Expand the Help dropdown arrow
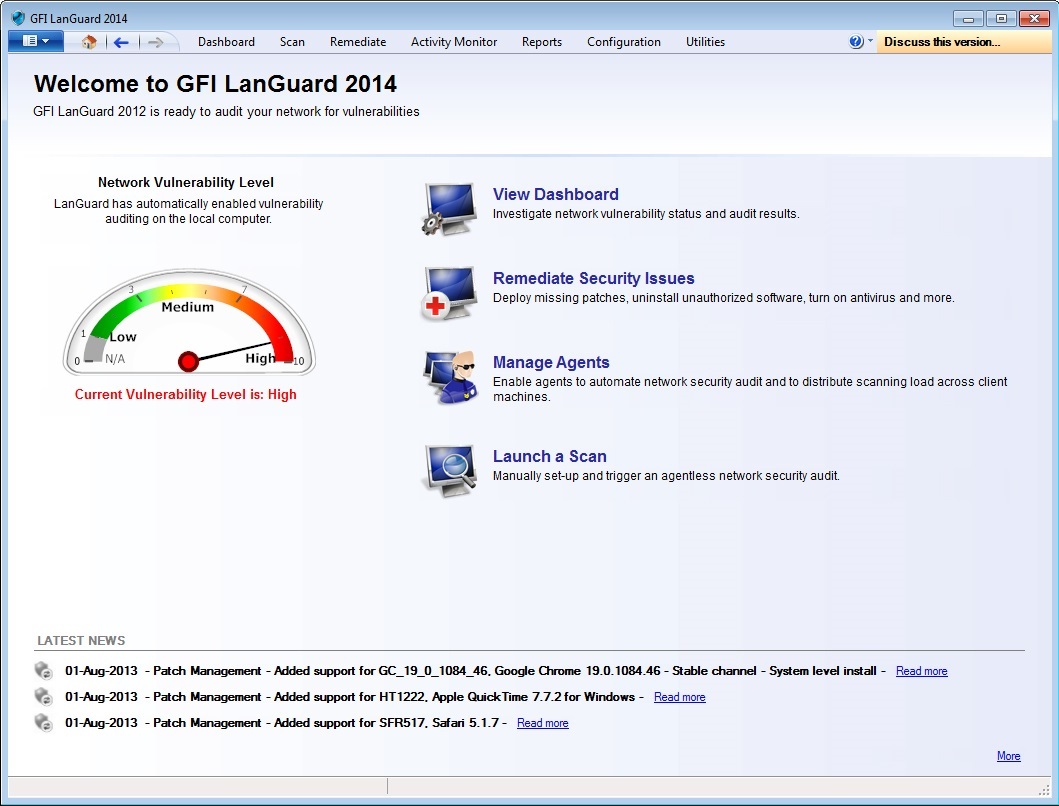Image resolution: width=1059 pixels, height=806 pixels. [x=870, y=41]
